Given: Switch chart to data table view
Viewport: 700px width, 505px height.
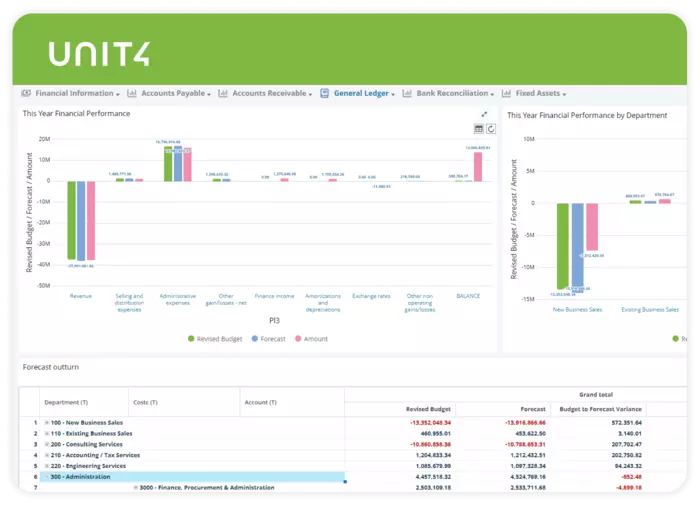Looking at the screenshot, I should pos(479,129).
